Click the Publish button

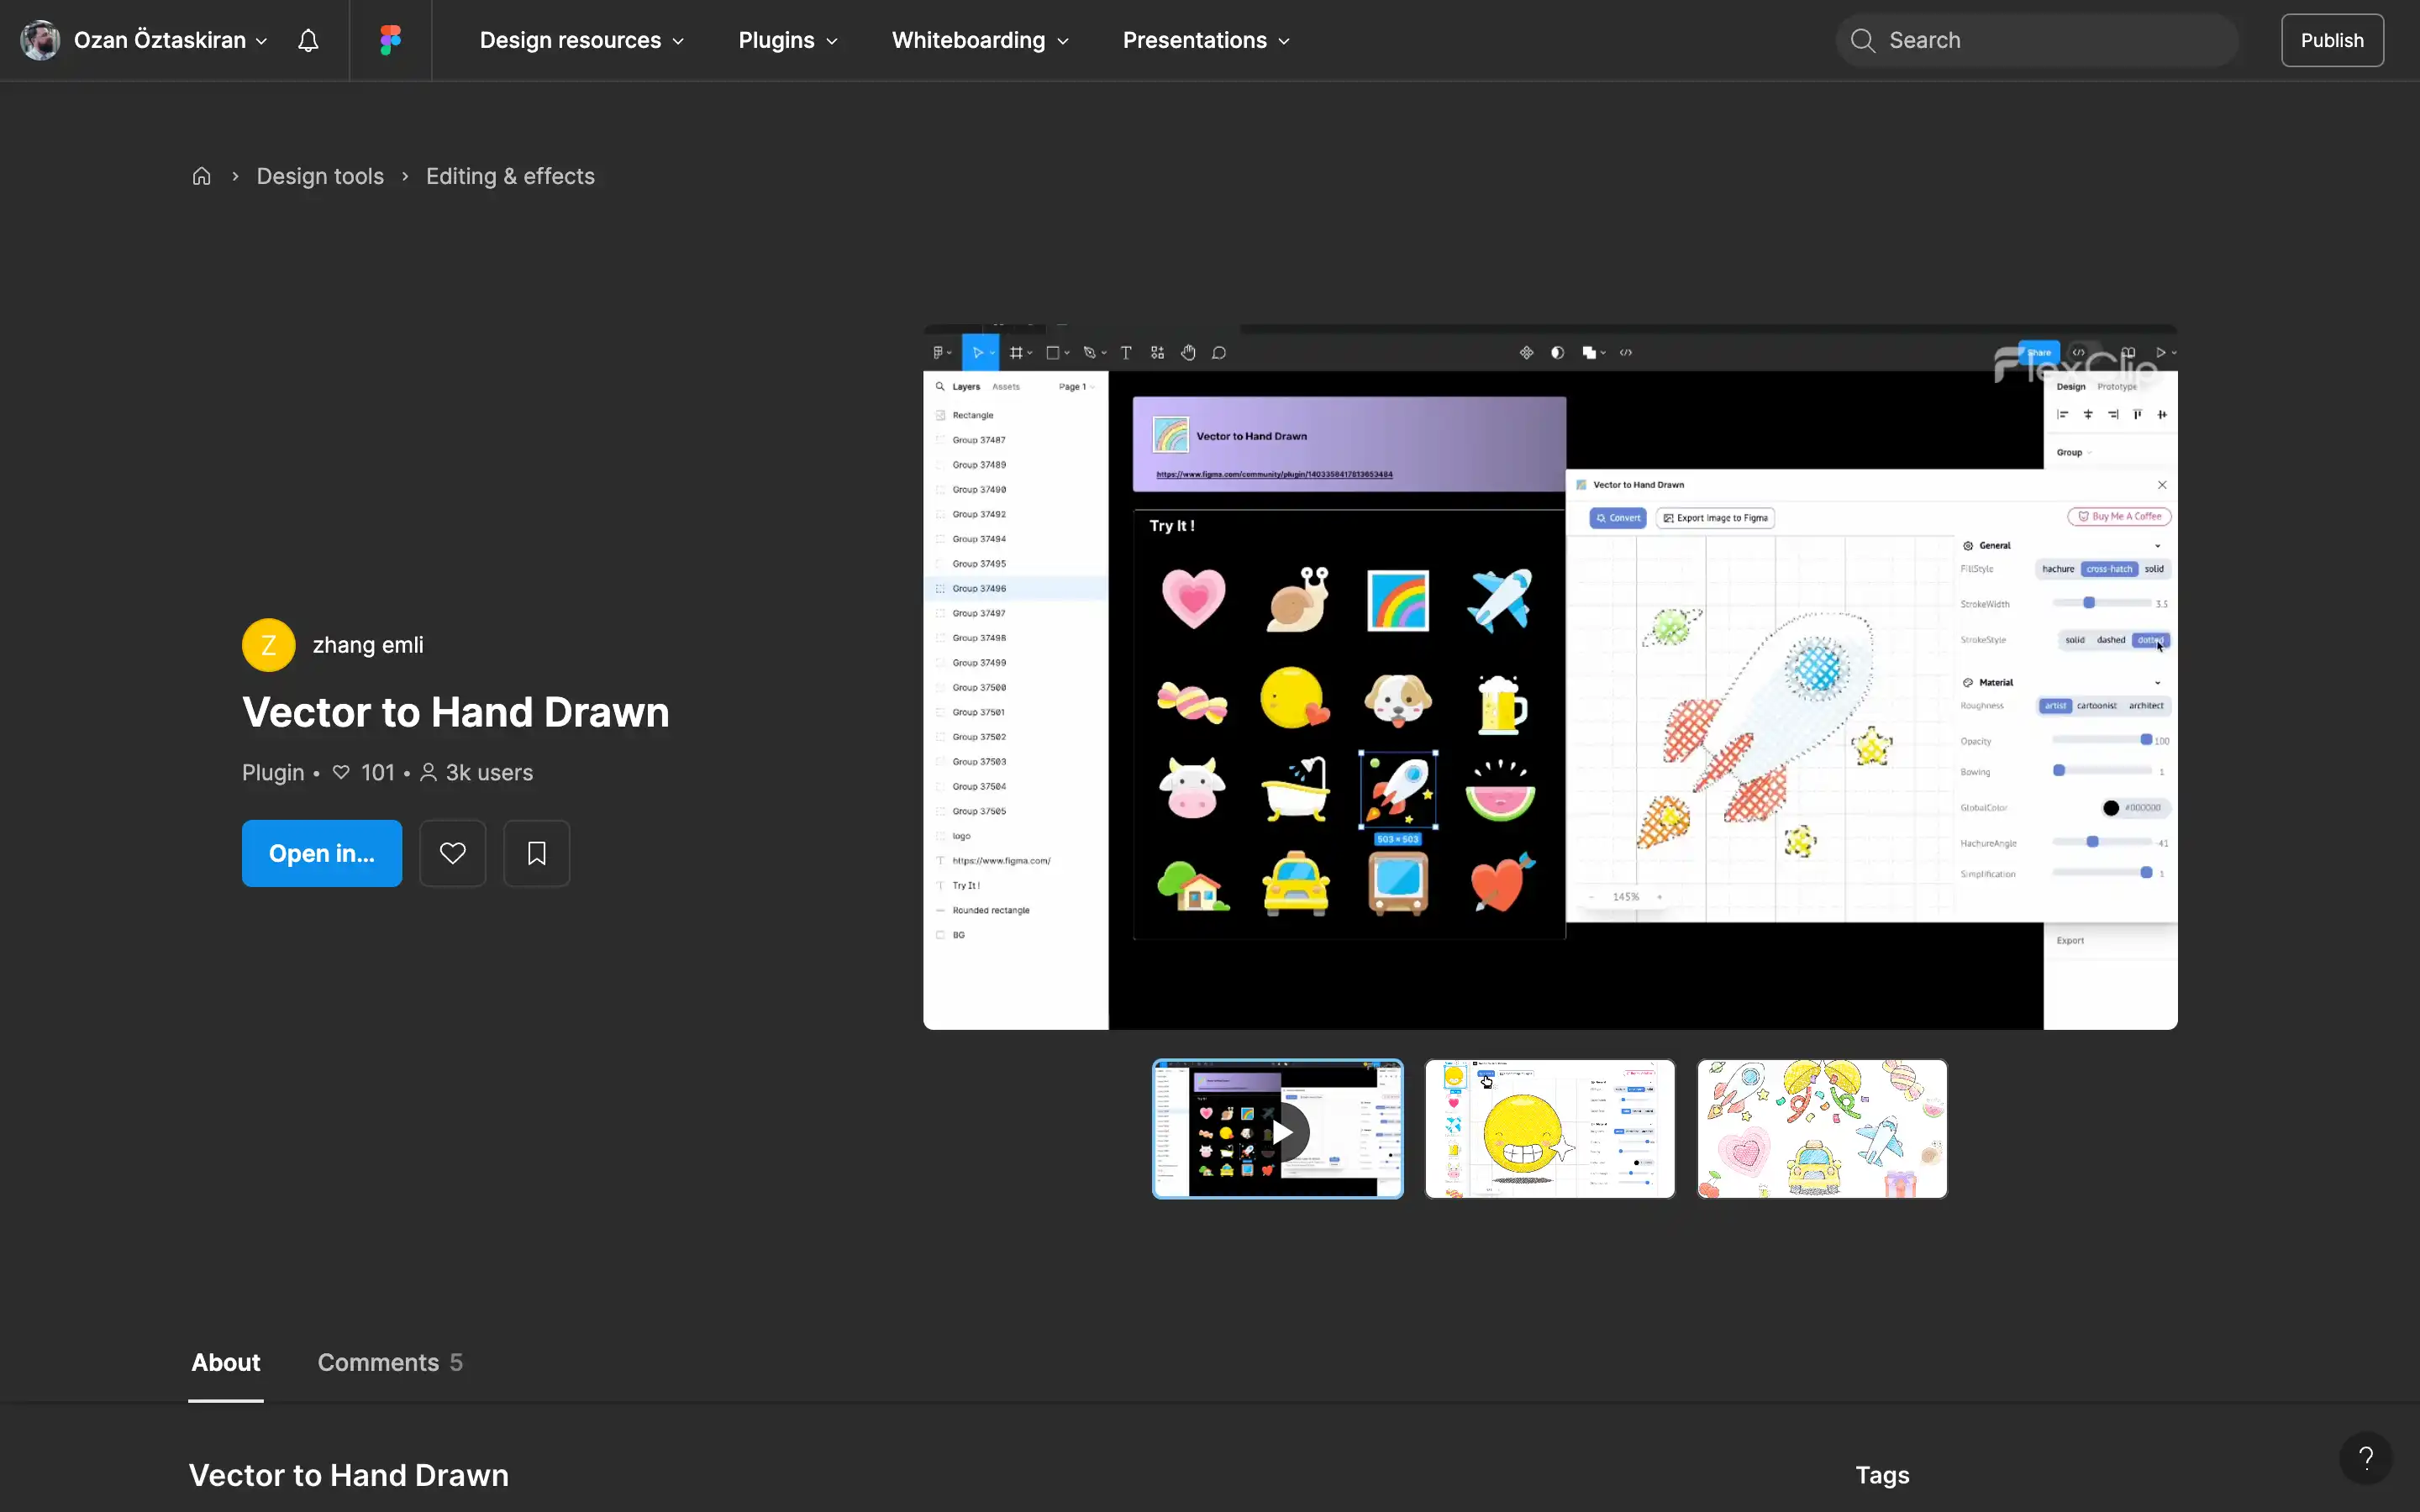click(x=2332, y=40)
